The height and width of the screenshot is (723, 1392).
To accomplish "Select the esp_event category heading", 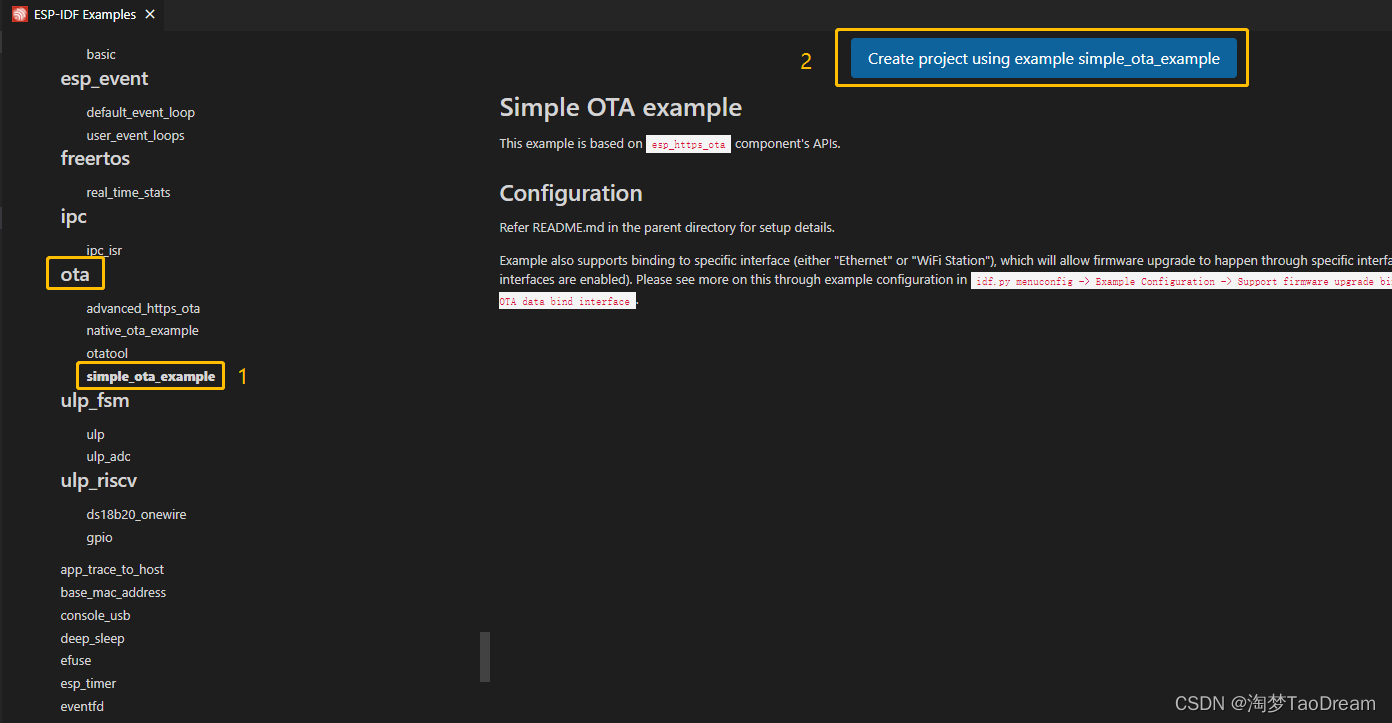I will pos(104,79).
